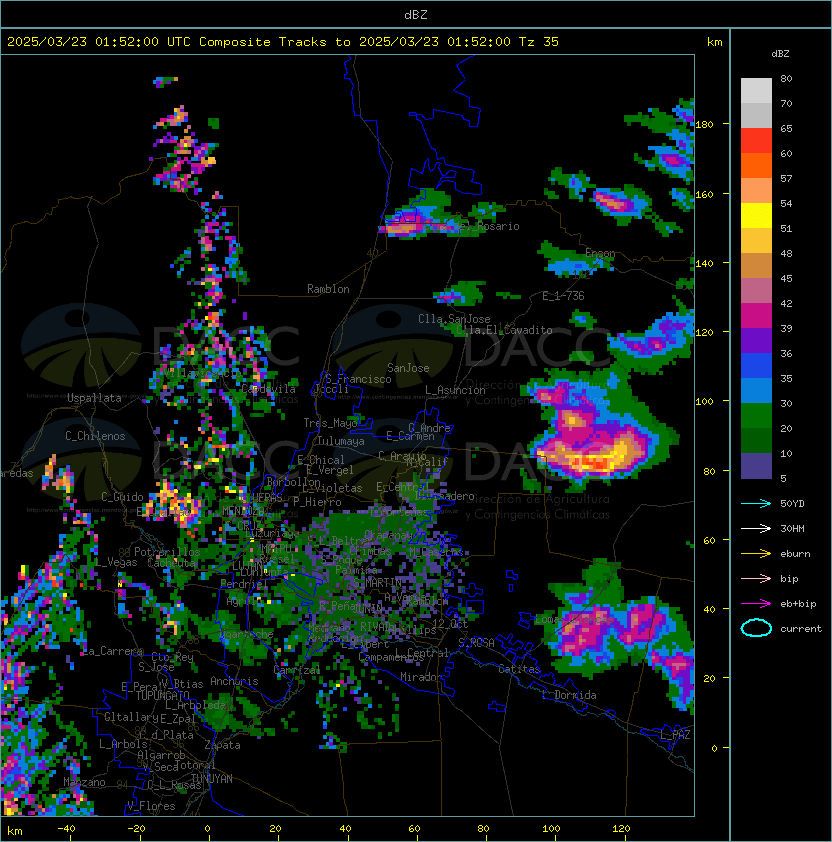Click the 'Catitas' map label
Screen dimensions: 832x842
(x=519, y=669)
